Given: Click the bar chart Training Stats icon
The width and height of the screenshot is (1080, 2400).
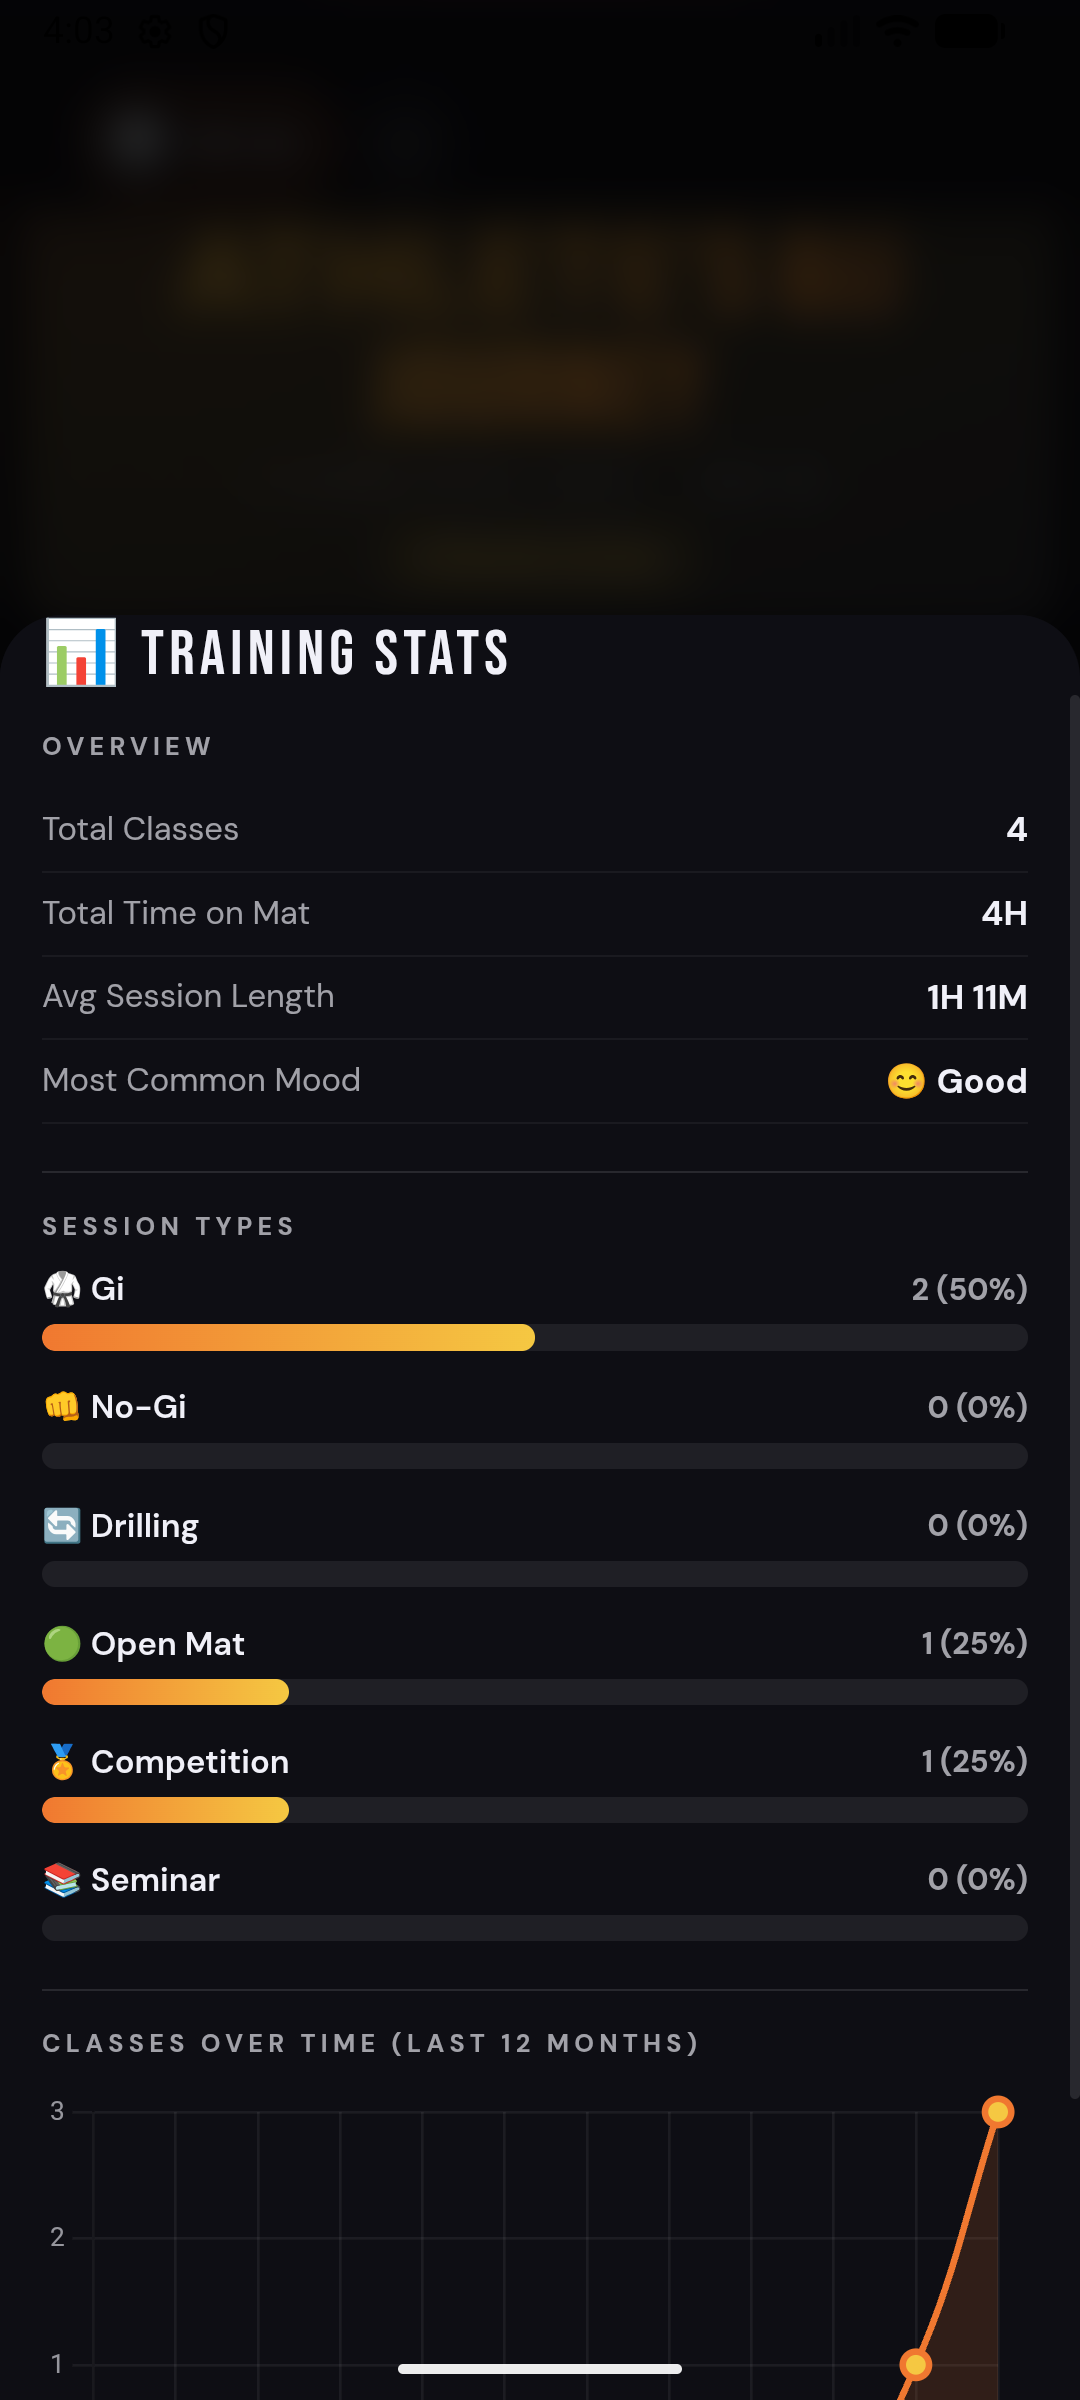Looking at the screenshot, I should coord(80,655).
